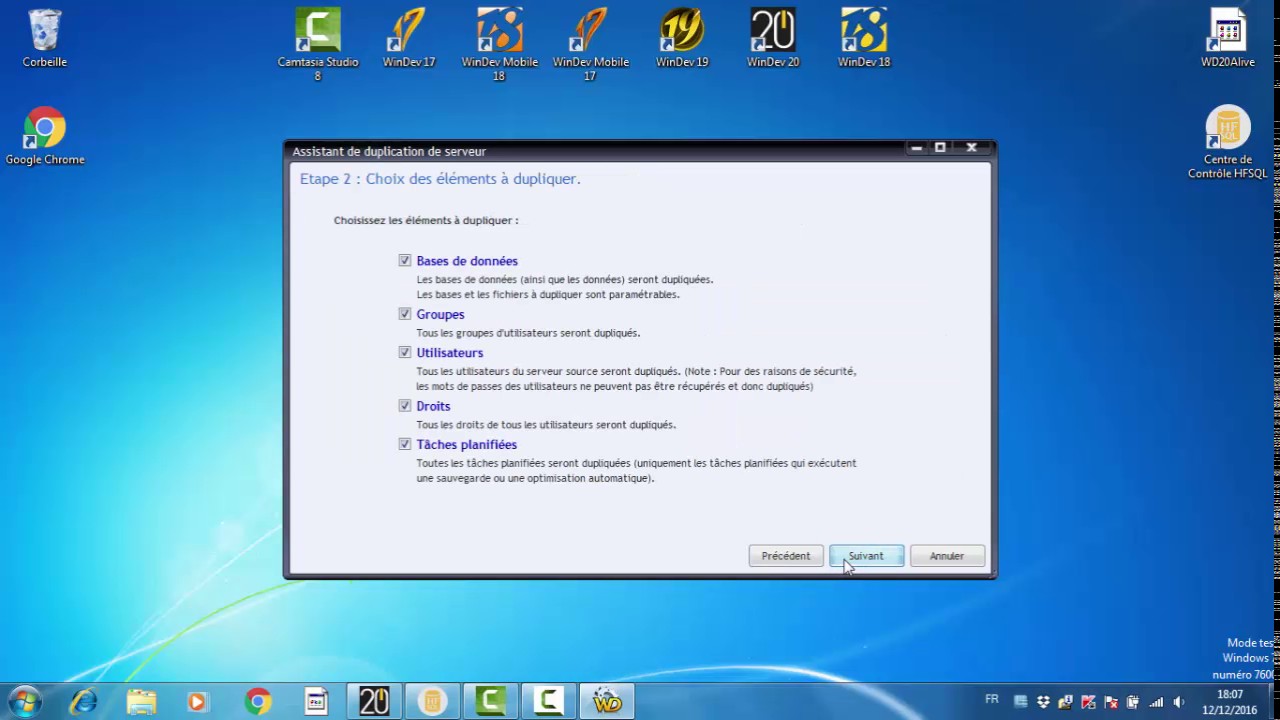Select the Centre de Contrôle HFSQL icon
This screenshot has height=720, width=1280.
point(1228,143)
